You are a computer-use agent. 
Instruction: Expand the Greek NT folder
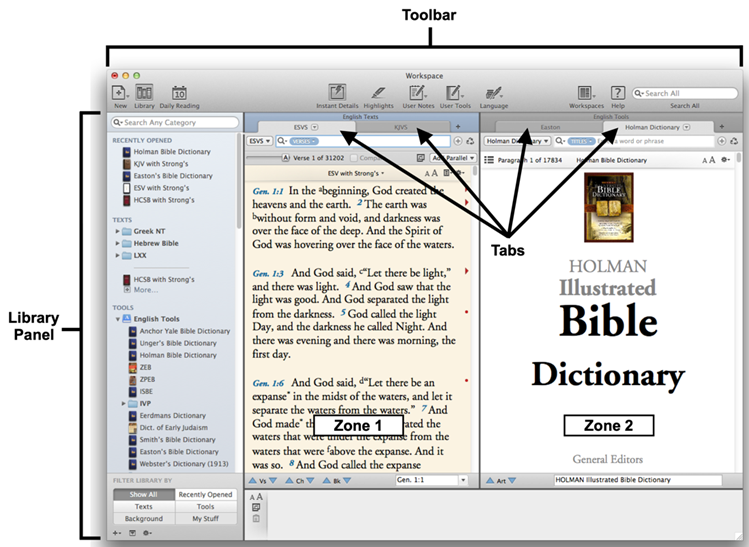click(119, 231)
